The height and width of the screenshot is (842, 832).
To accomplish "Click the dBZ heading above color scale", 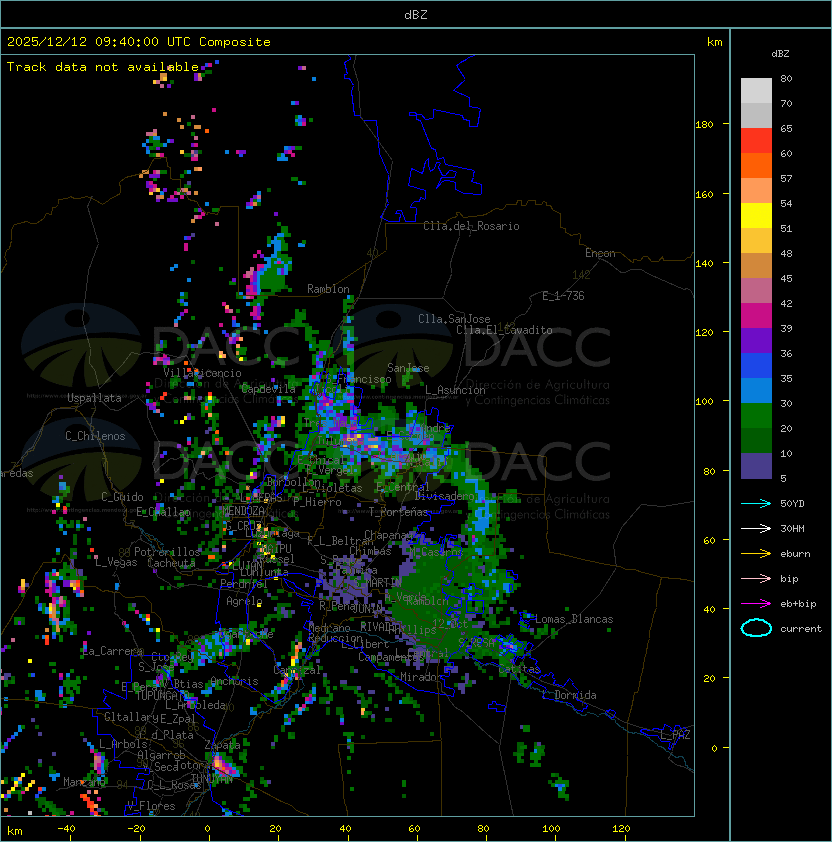I will click(x=780, y=54).
